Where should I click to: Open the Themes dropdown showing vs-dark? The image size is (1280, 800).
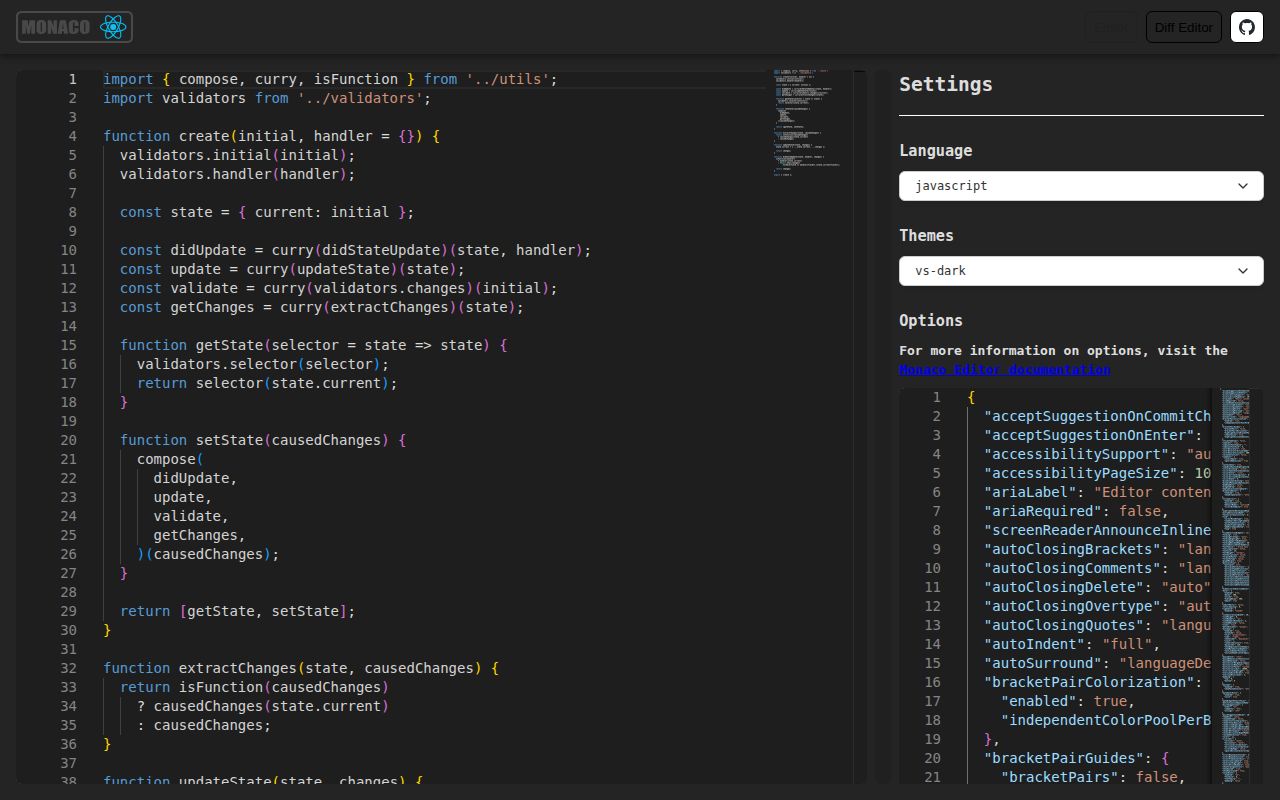pyautogui.click(x=1081, y=271)
